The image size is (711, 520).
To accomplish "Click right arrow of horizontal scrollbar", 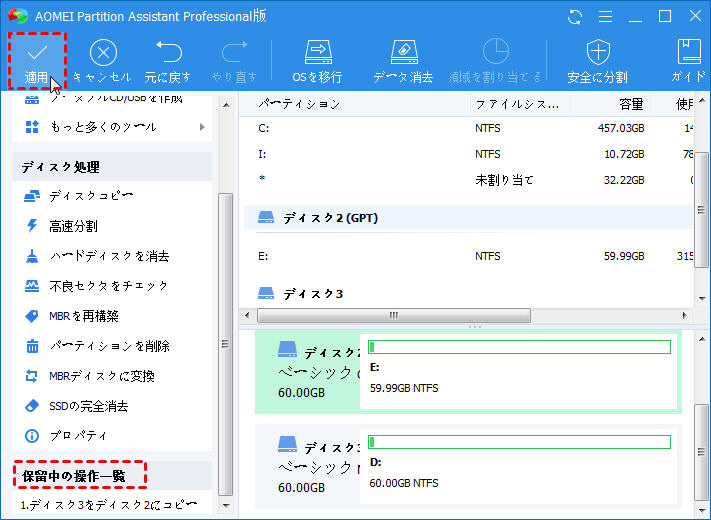I will (x=685, y=315).
